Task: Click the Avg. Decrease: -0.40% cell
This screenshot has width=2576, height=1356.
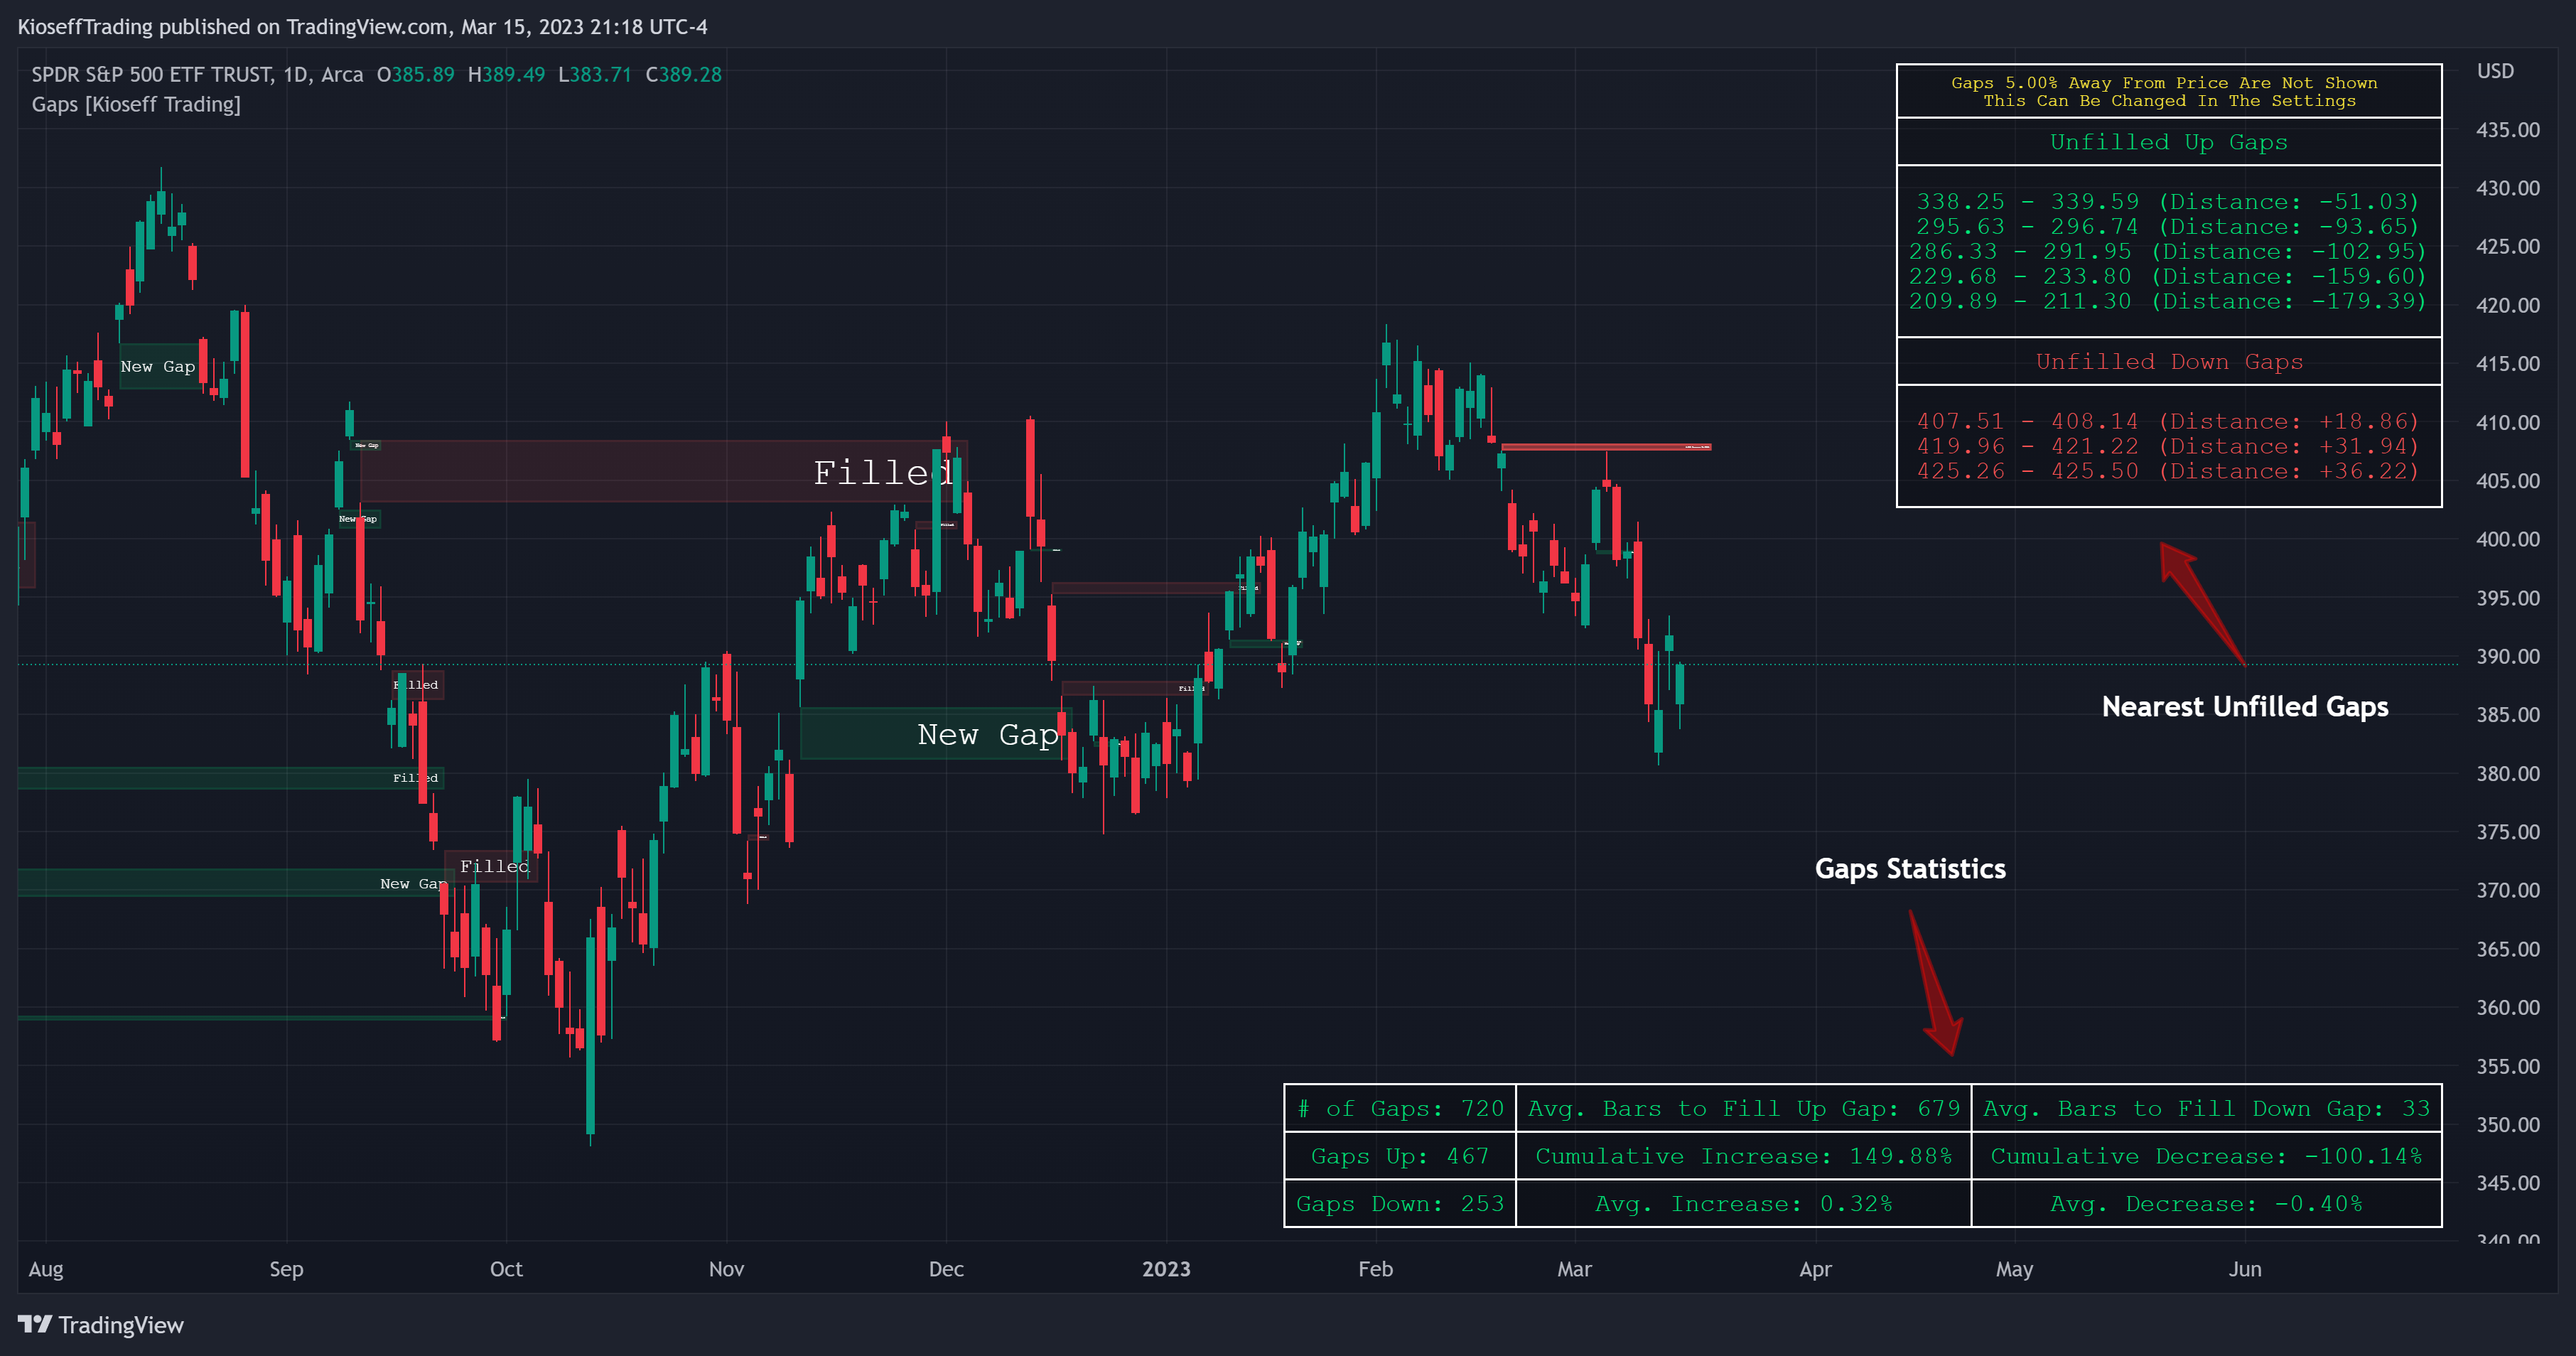Action: click(x=2206, y=1204)
